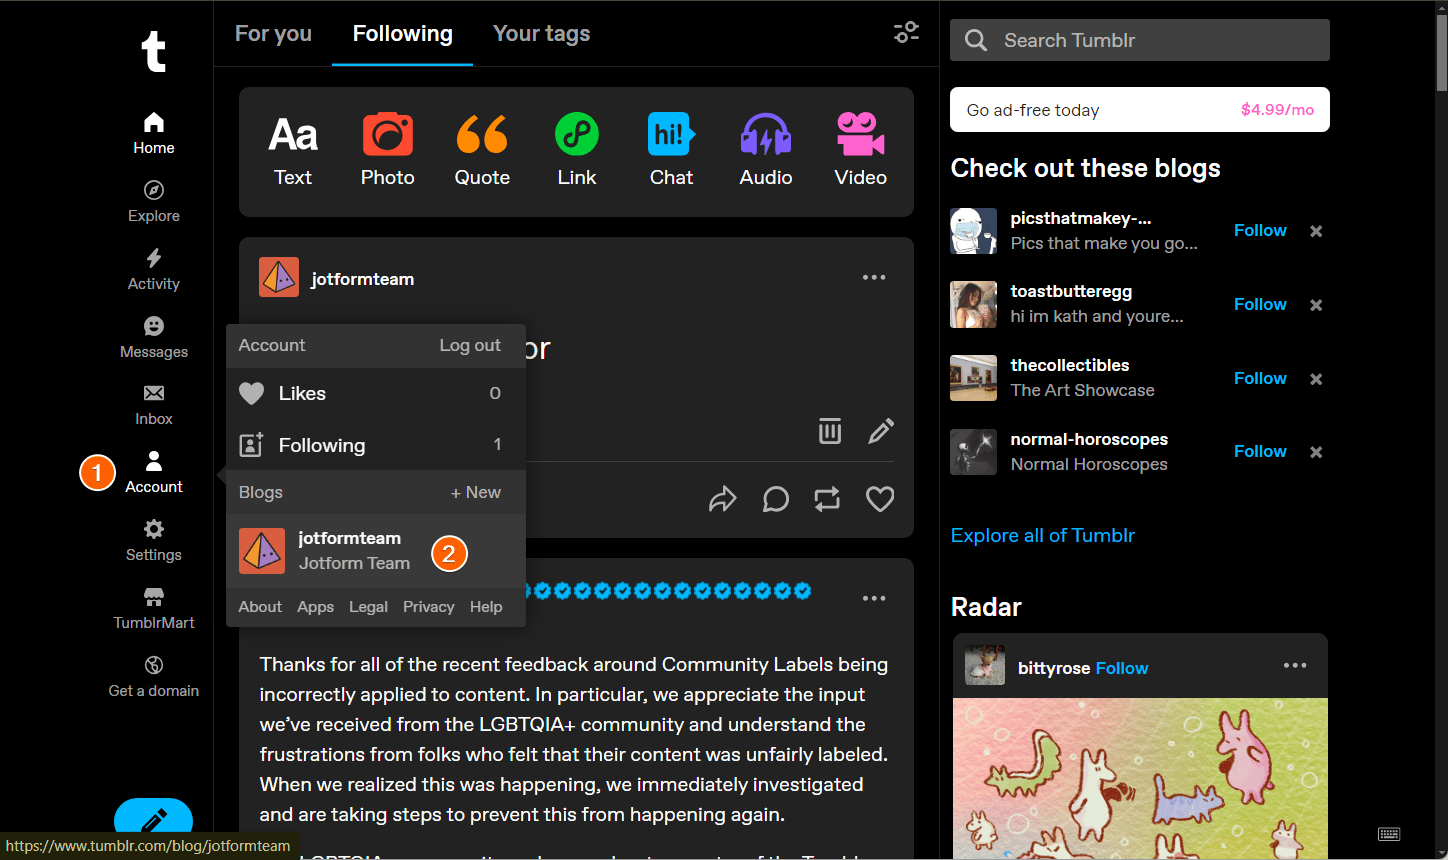Image resolution: width=1448 pixels, height=860 pixels.
Task: Select the Following tab
Action: tap(402, 33)
